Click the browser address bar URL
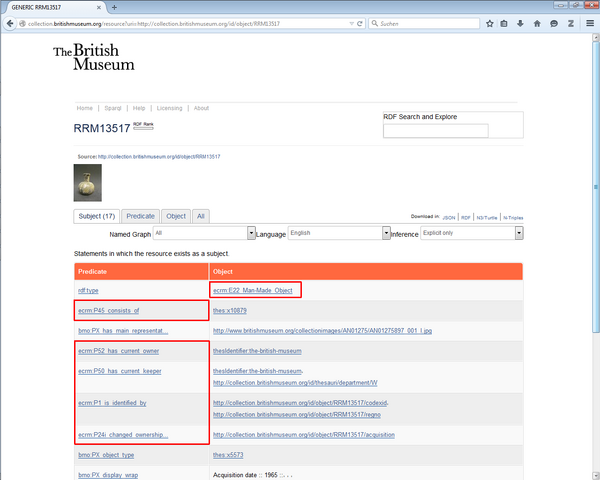Screen dimensions: 600x480 click(154, 24)
